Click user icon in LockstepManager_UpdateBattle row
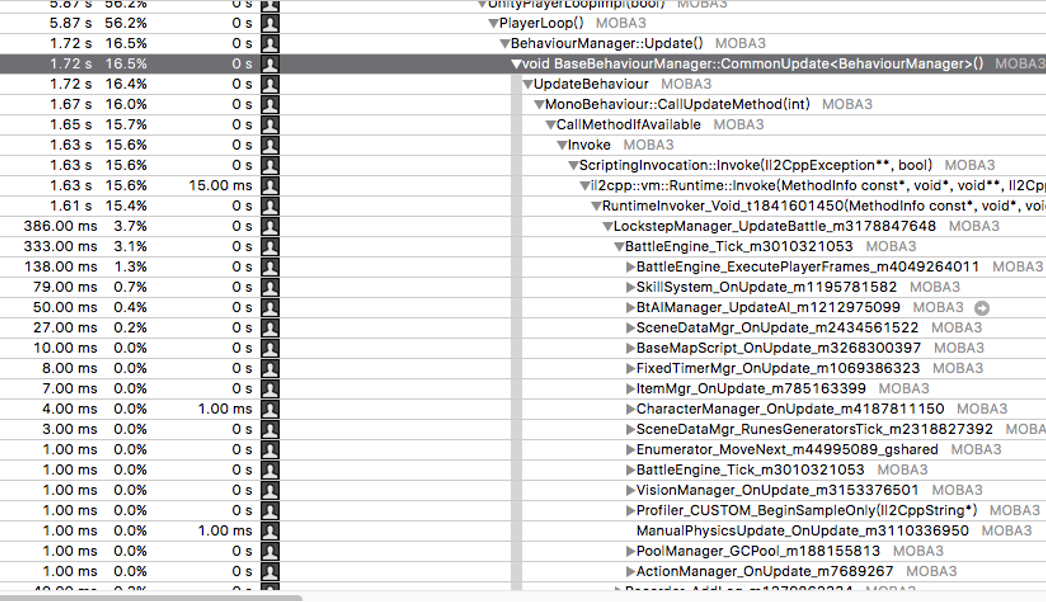The width and height of the screenshot is (1046, 602). [270, 226]
